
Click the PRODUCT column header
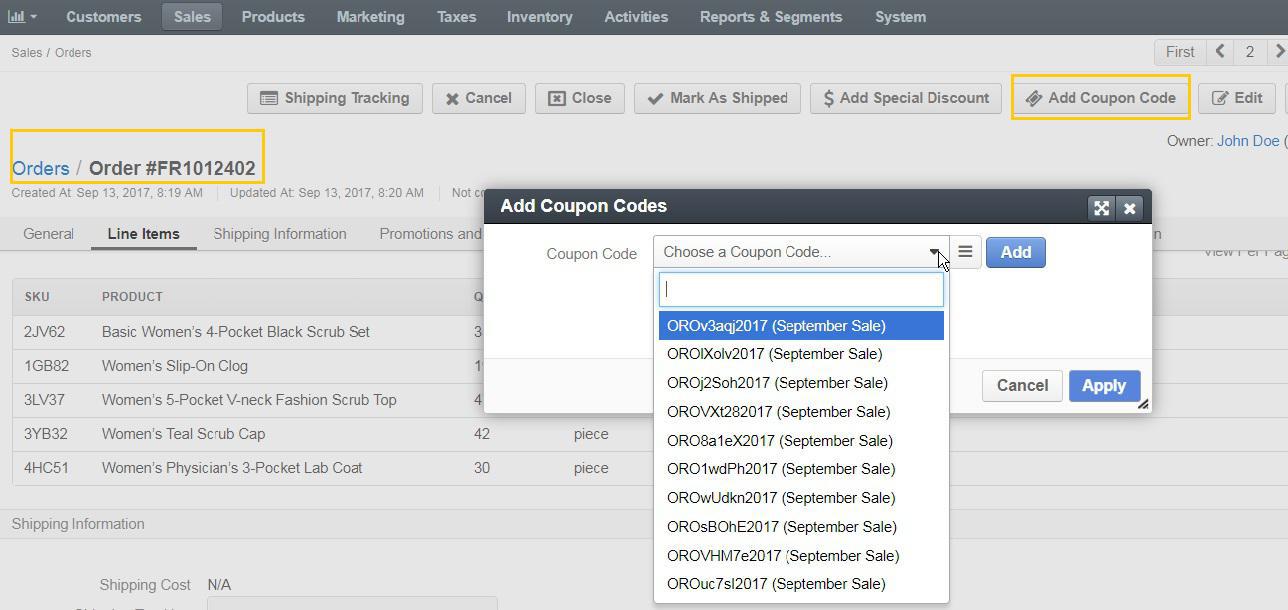pos(132,297)
